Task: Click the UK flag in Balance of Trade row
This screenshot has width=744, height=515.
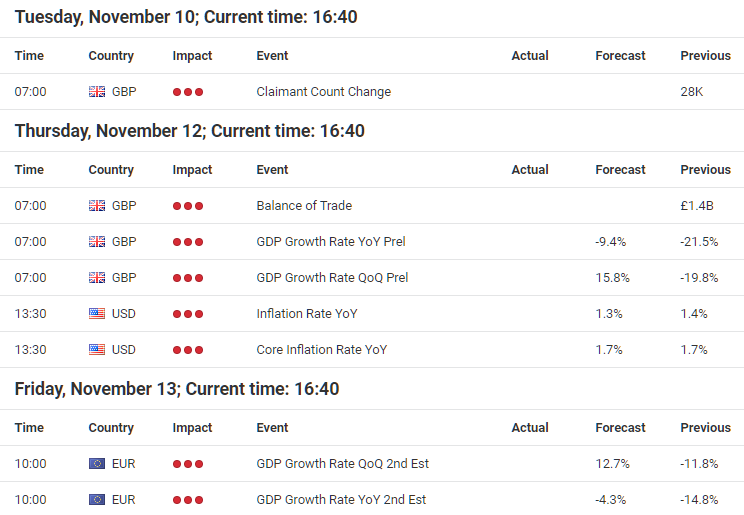Action: coord(97,206)
